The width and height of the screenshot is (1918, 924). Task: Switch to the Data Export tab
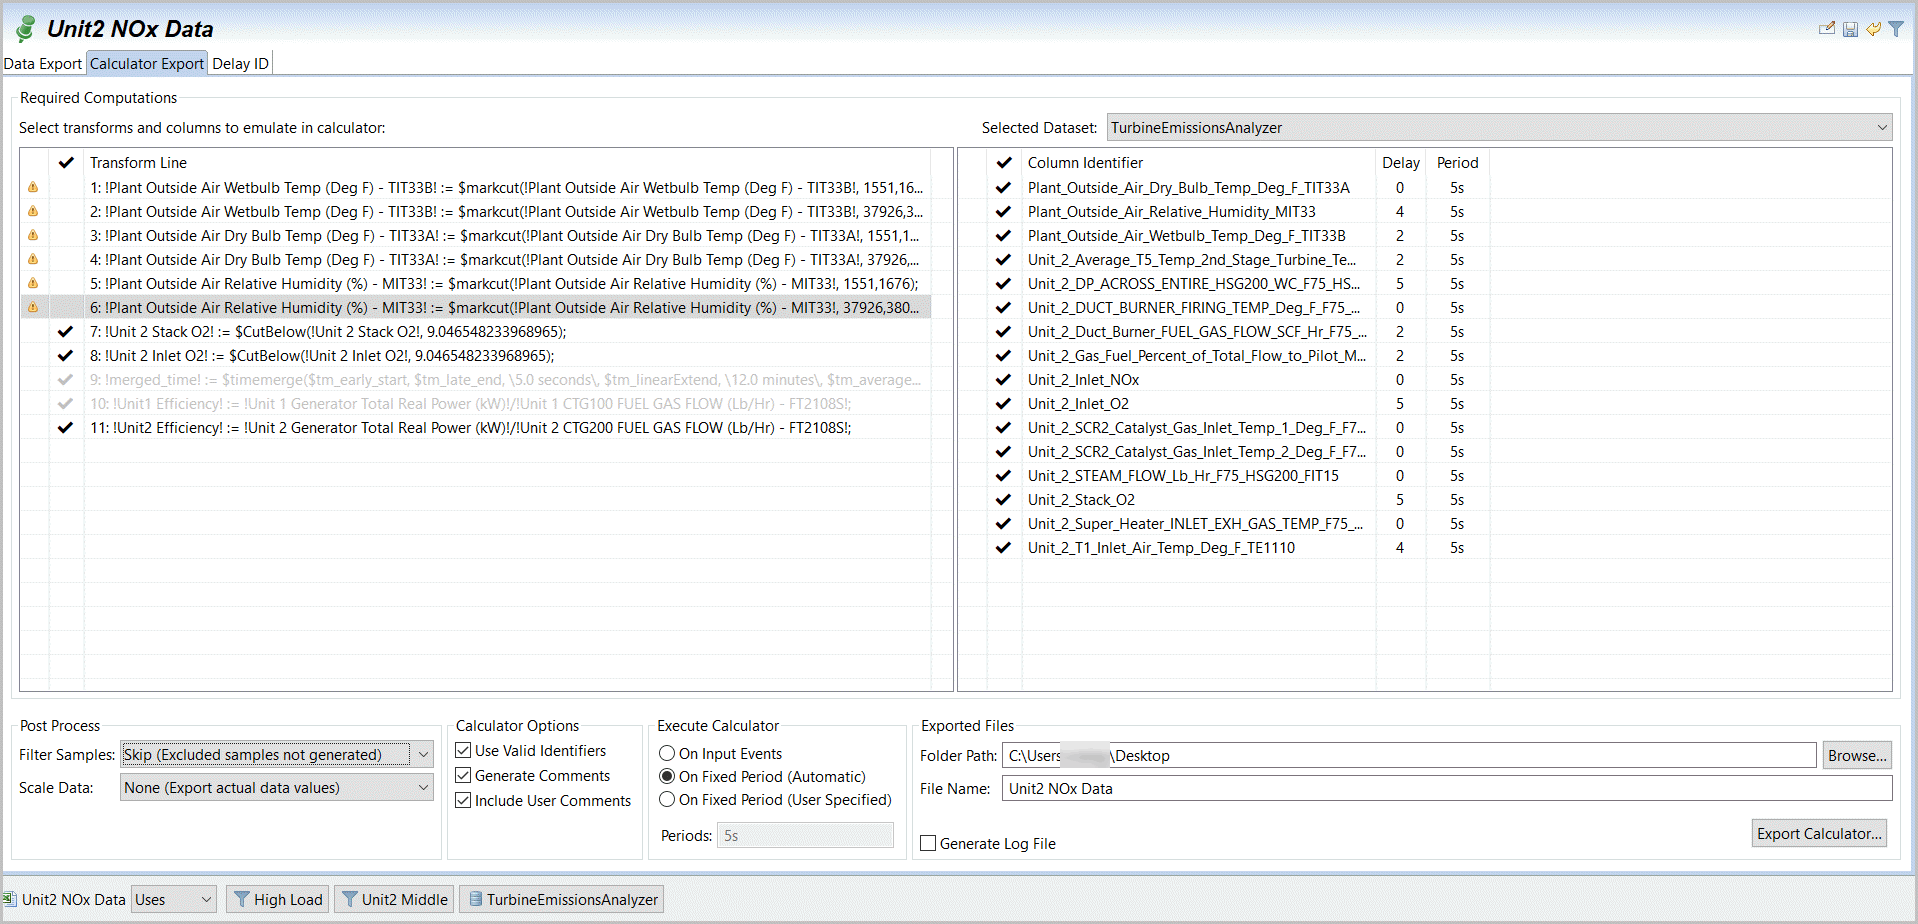[43, 64]
